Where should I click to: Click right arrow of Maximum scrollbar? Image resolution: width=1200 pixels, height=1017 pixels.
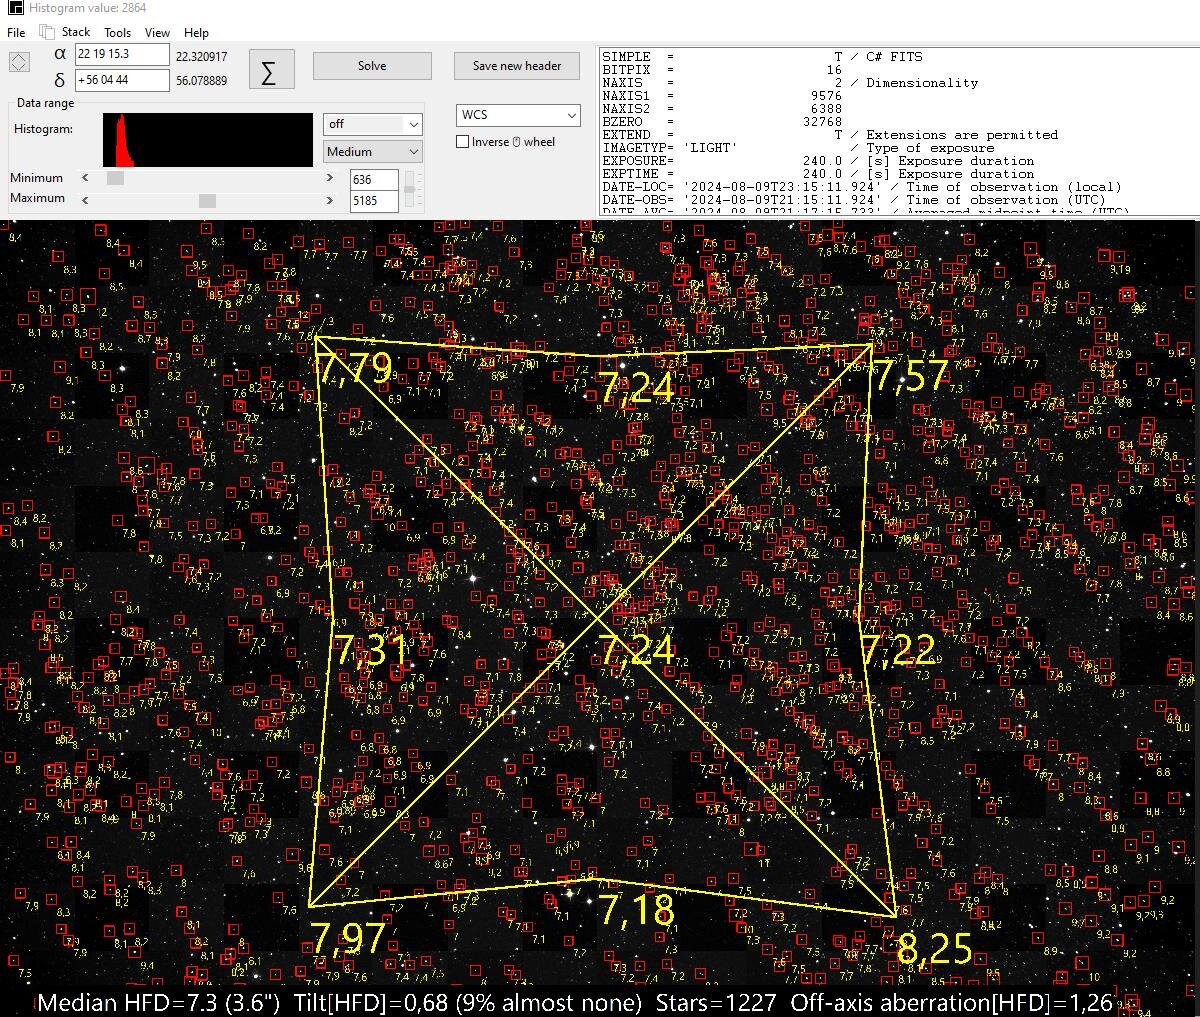330,200
